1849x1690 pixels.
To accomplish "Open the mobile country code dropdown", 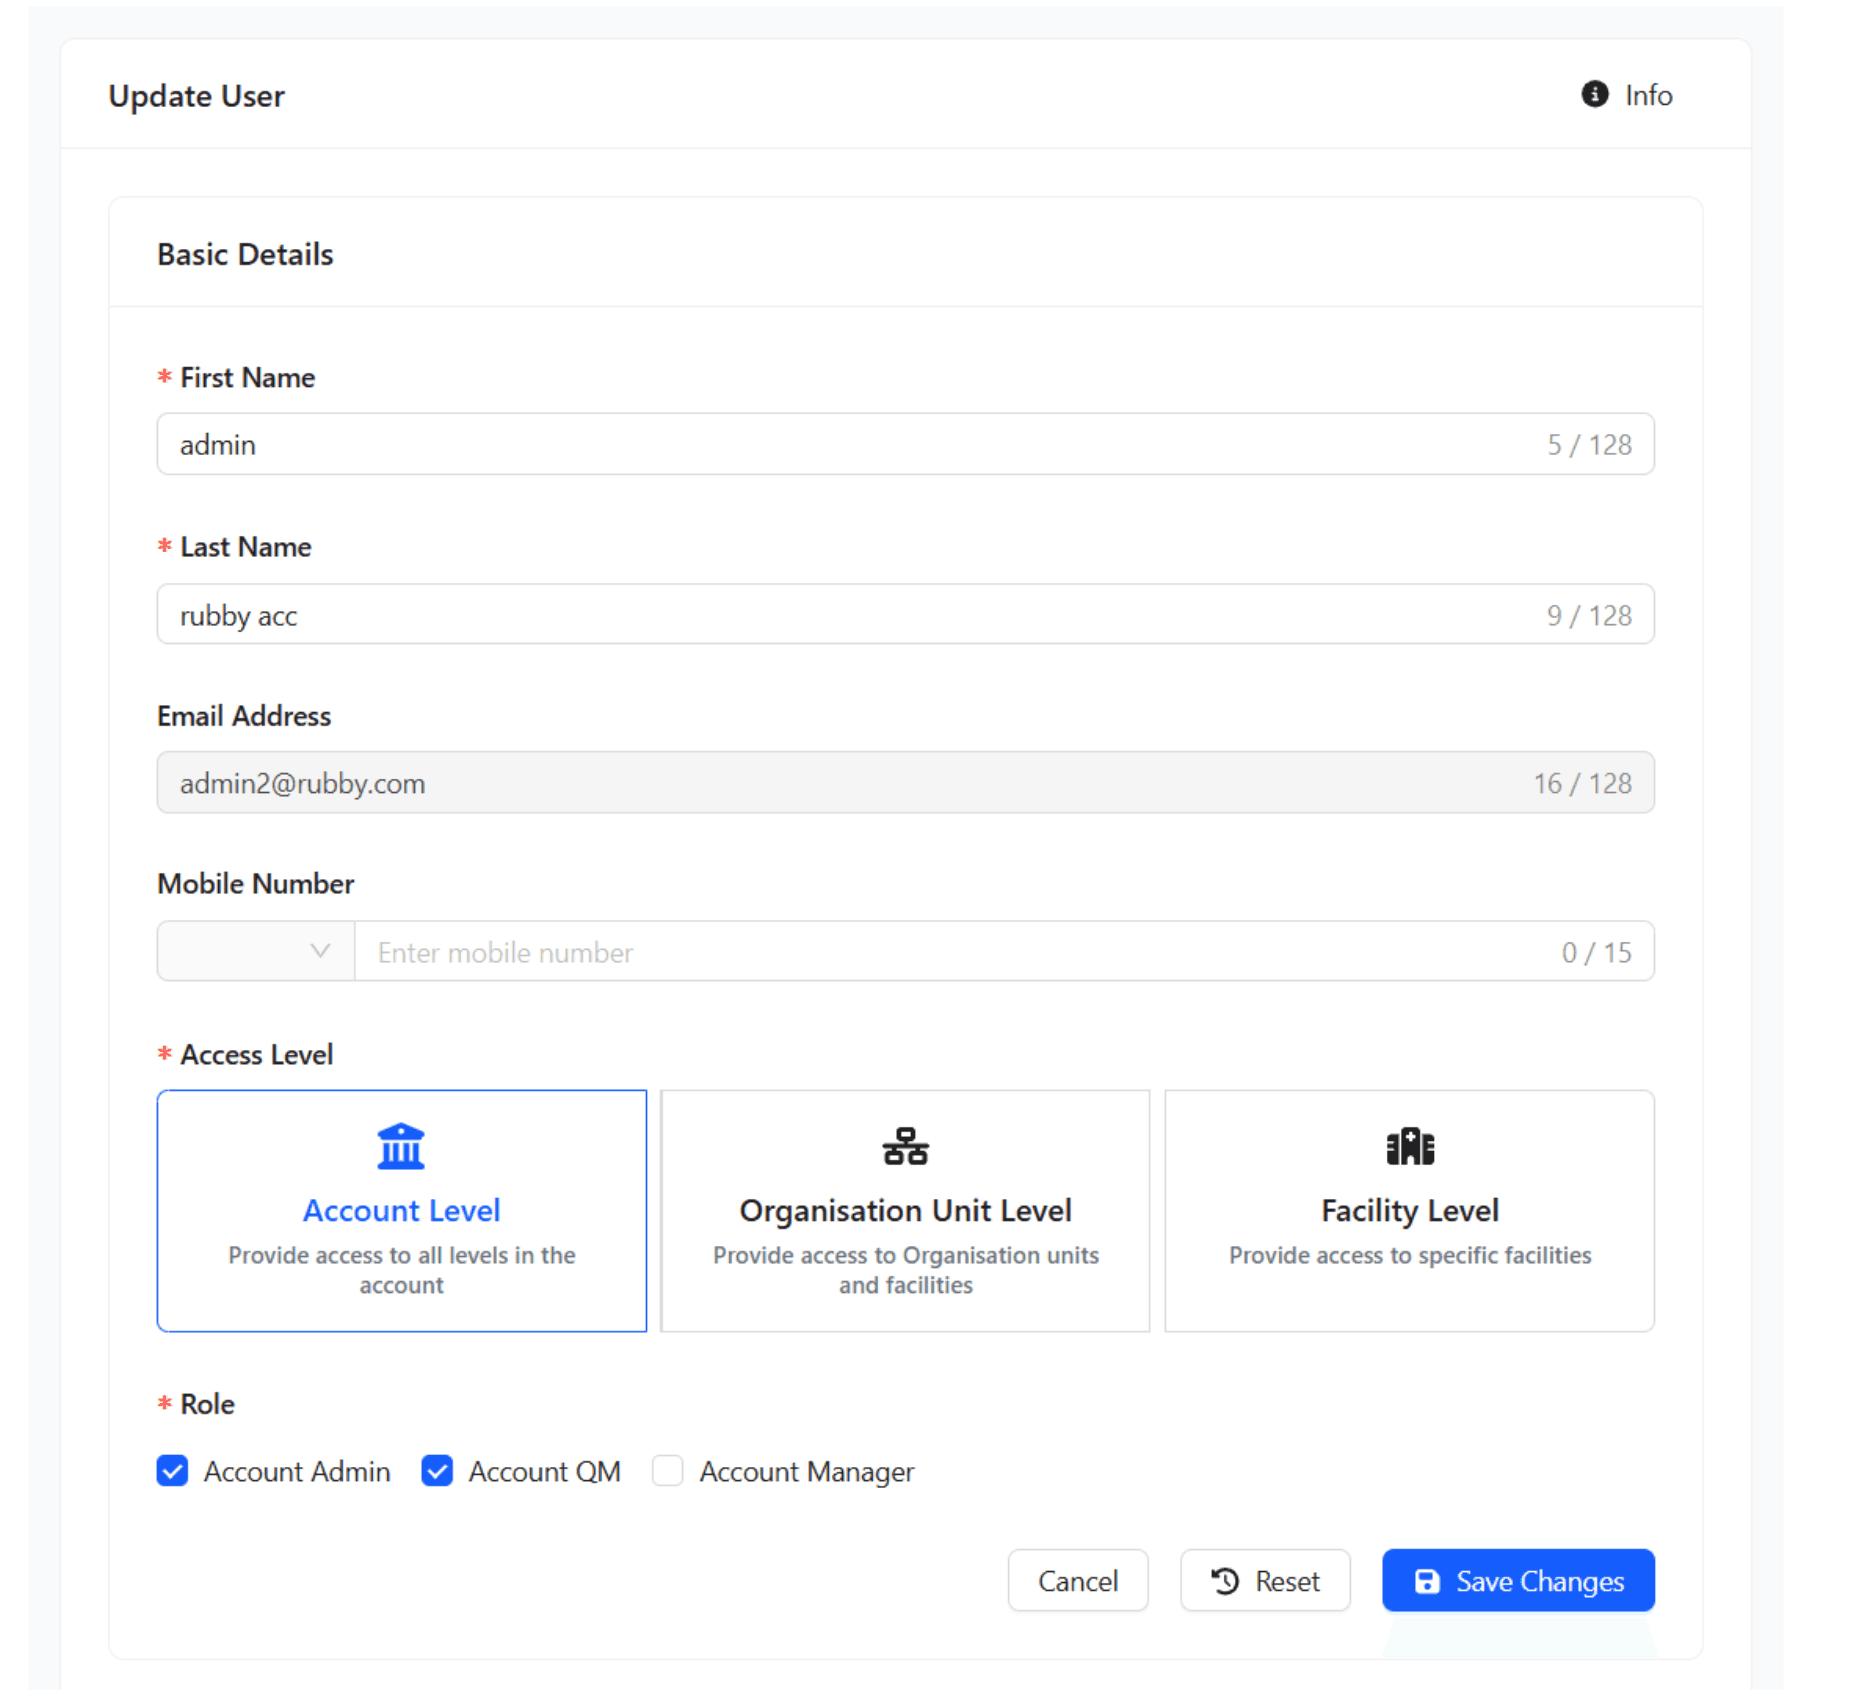I will click(256, 951).
